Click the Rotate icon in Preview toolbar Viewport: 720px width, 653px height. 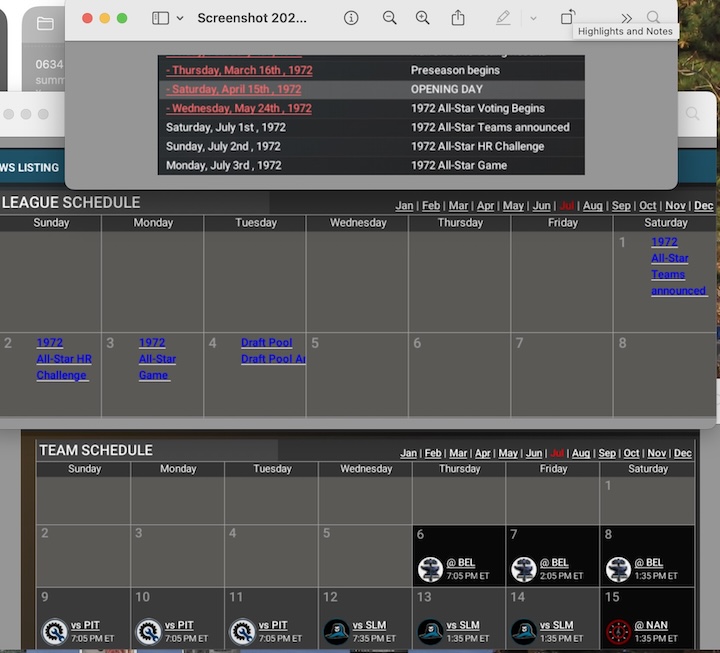(567, 18)
